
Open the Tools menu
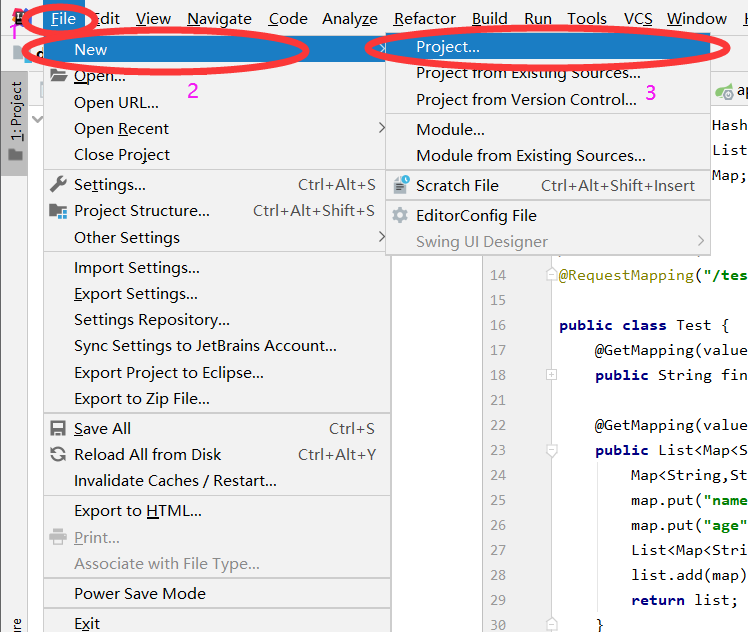pyautogui.click(x=587, y=19)
